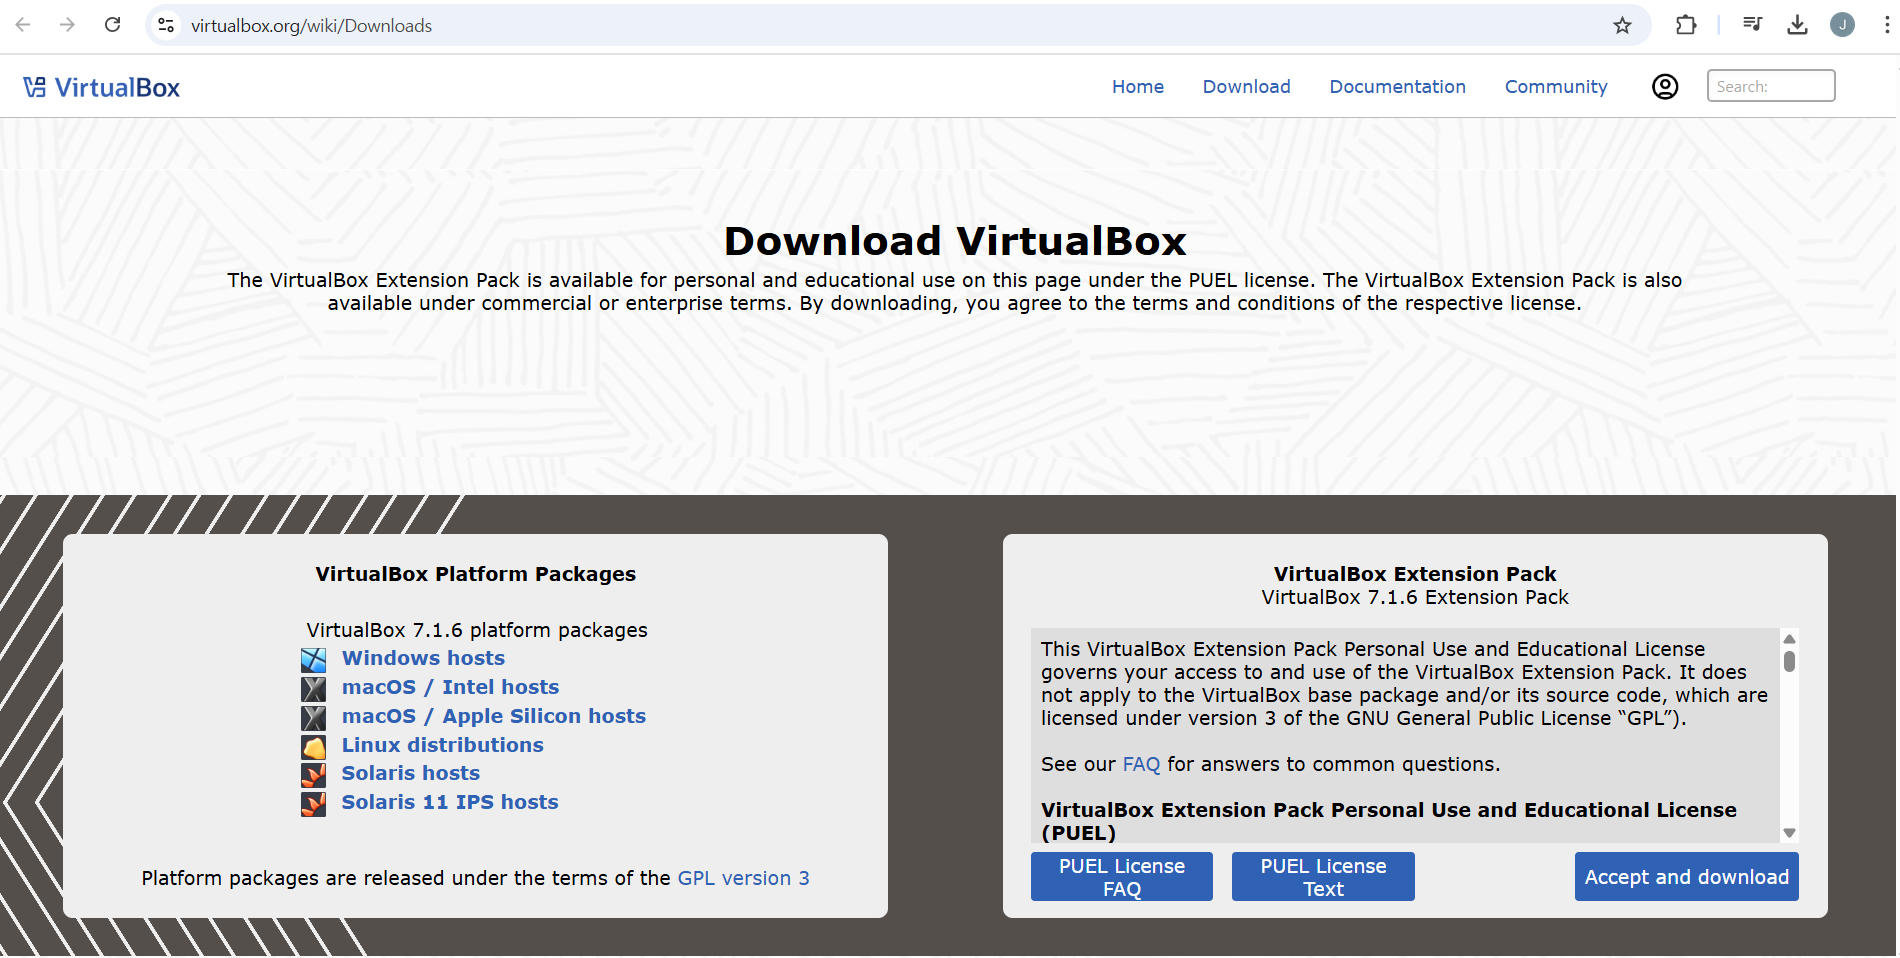Bookmark this page with the star icon
1900x958 pixels.
1622,25
